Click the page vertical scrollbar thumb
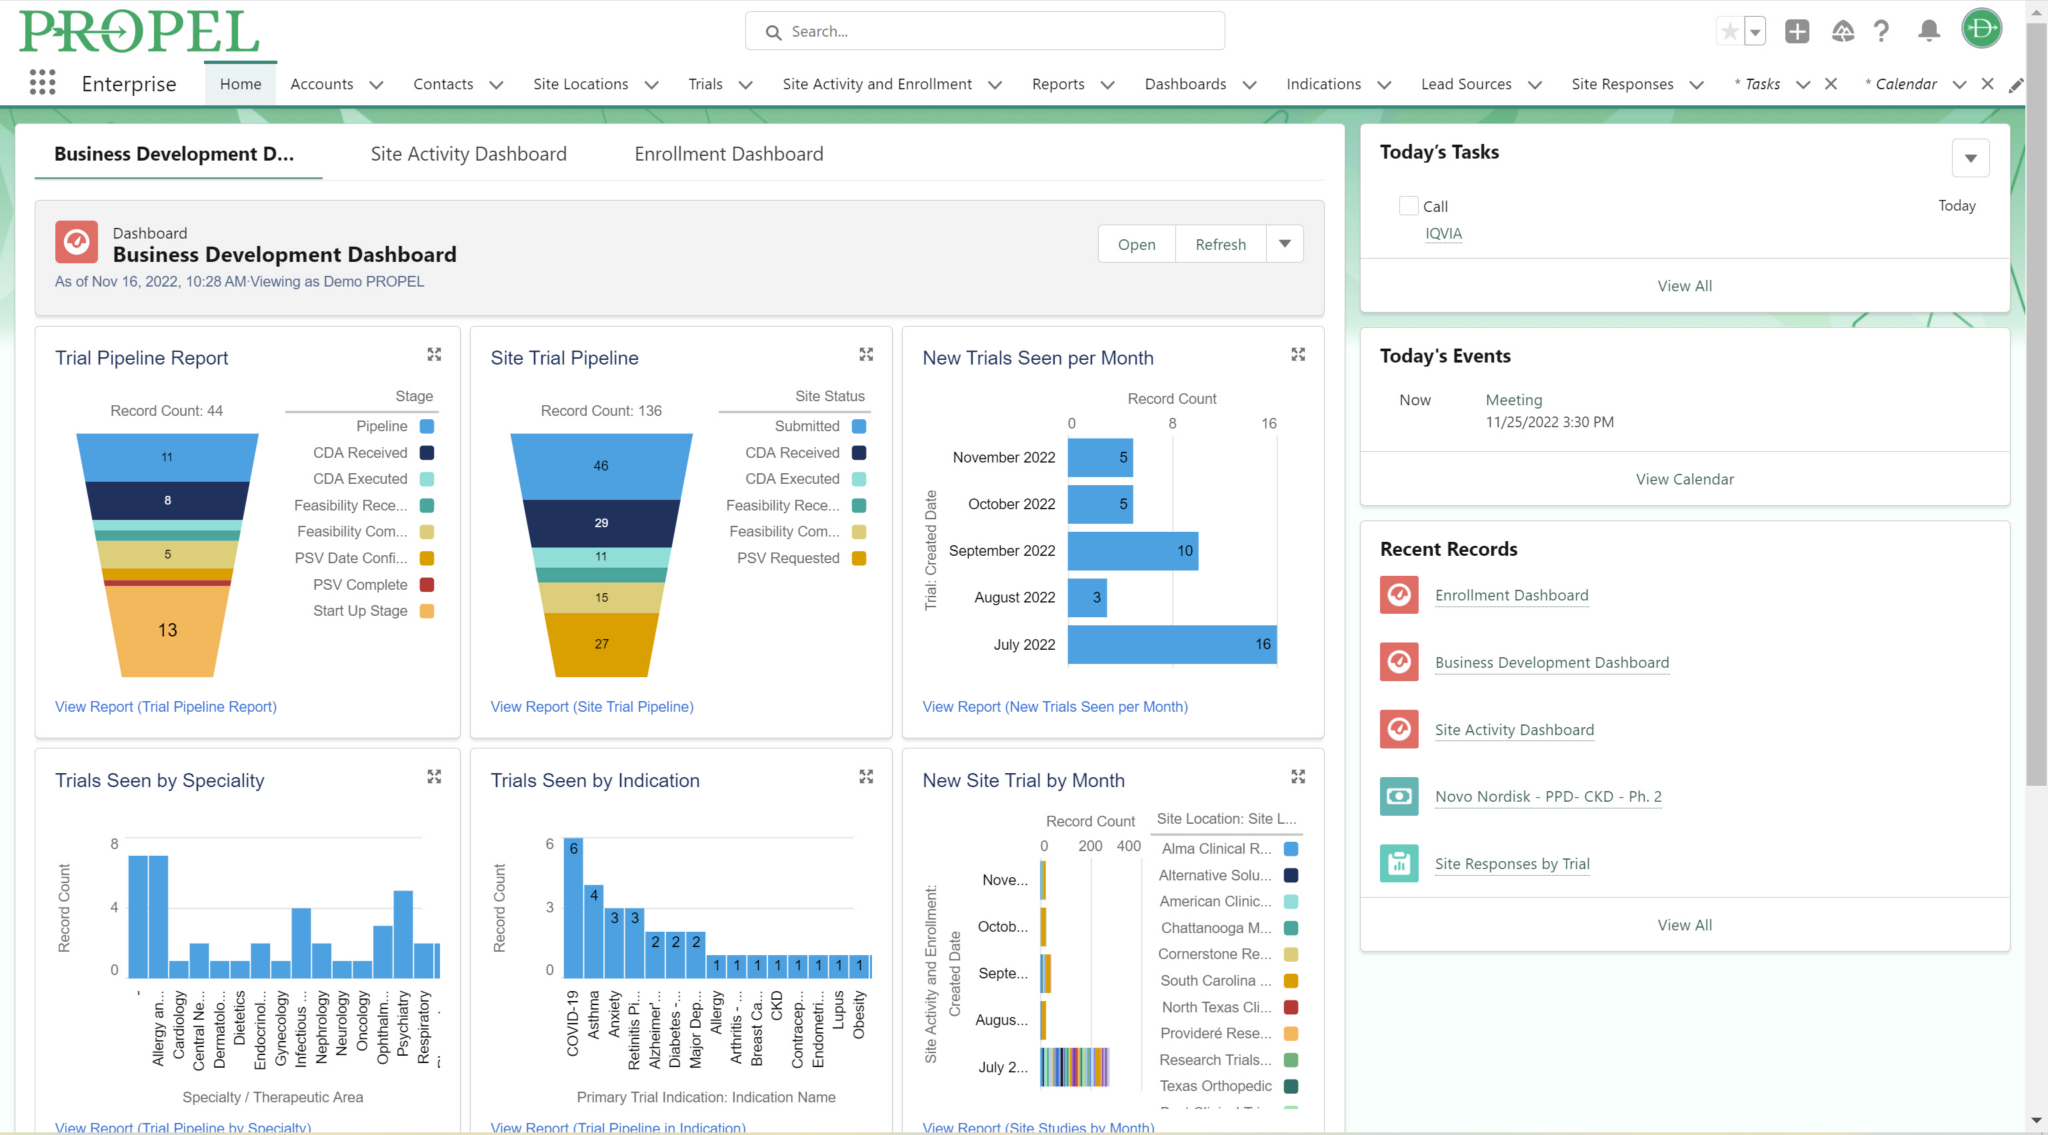Screen dimensions: 2048x1135 (x=2036, y=405)
